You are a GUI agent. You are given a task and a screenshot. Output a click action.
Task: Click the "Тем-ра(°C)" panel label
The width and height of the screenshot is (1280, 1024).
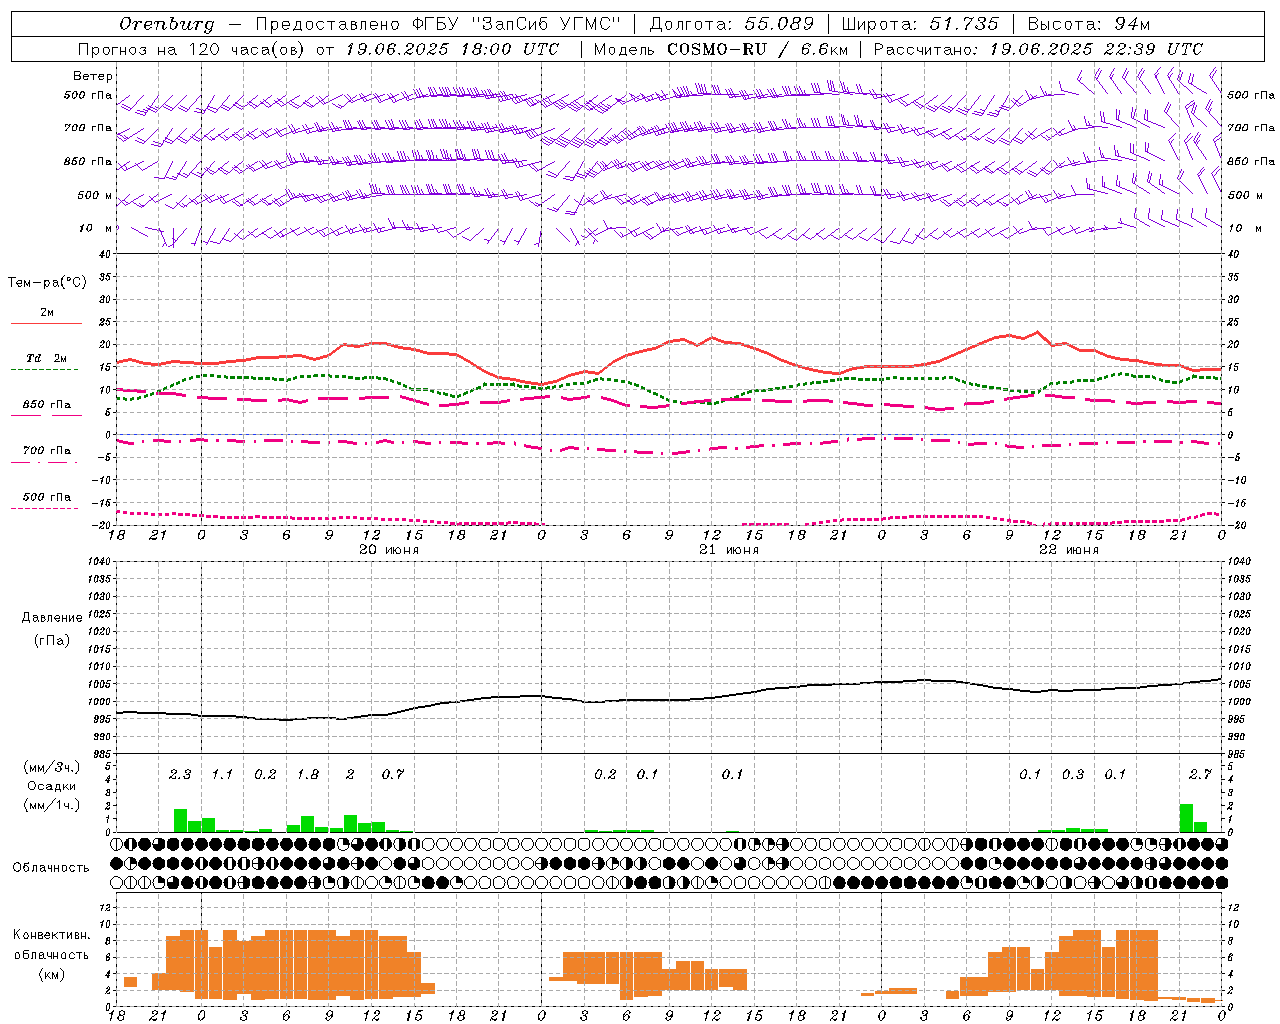pyautogui.click(x=47, y=283)
